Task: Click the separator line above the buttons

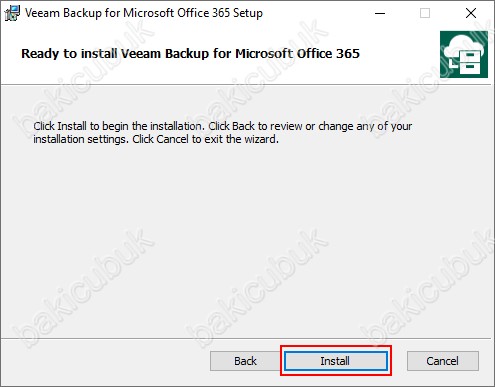Action: (x=246, y=339)
